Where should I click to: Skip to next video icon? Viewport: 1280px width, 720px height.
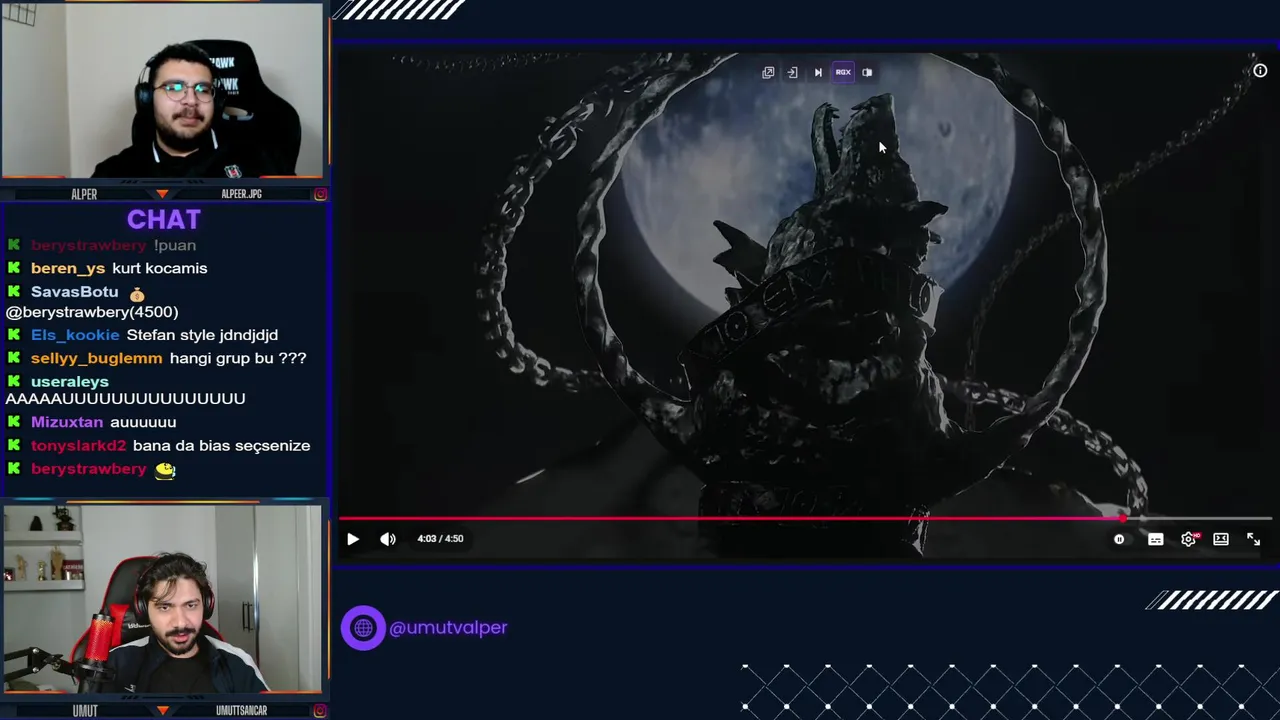coord(818,72)
